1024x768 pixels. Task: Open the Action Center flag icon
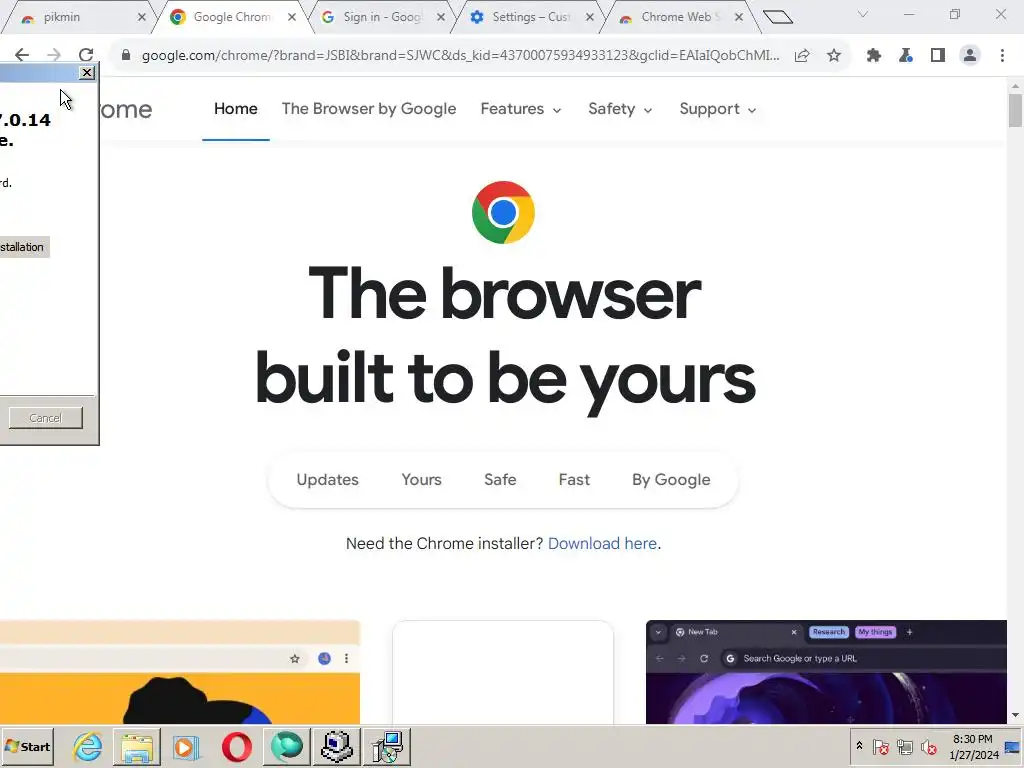coord(880,746)
